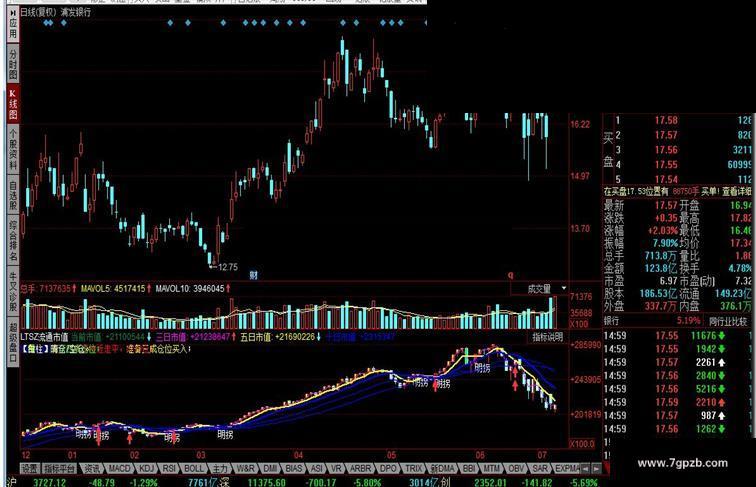Click the 指标说明 button
The image size is (756, 487).
(548, 337)
